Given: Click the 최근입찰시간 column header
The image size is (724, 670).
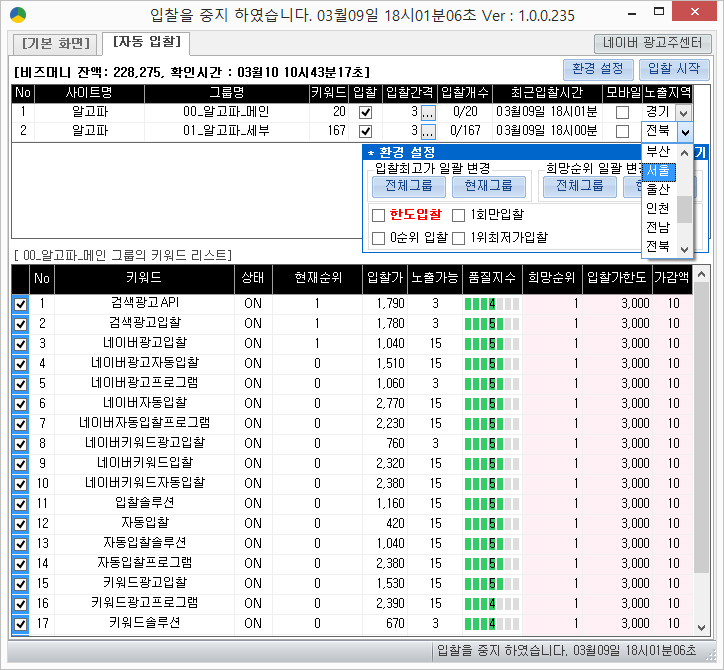Looking at the screenshot, I should [x=547, y=93].
